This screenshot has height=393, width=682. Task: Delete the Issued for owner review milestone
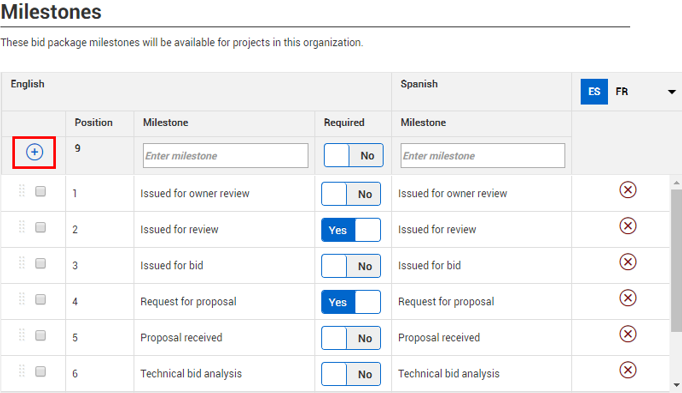(x=628, y=190)
